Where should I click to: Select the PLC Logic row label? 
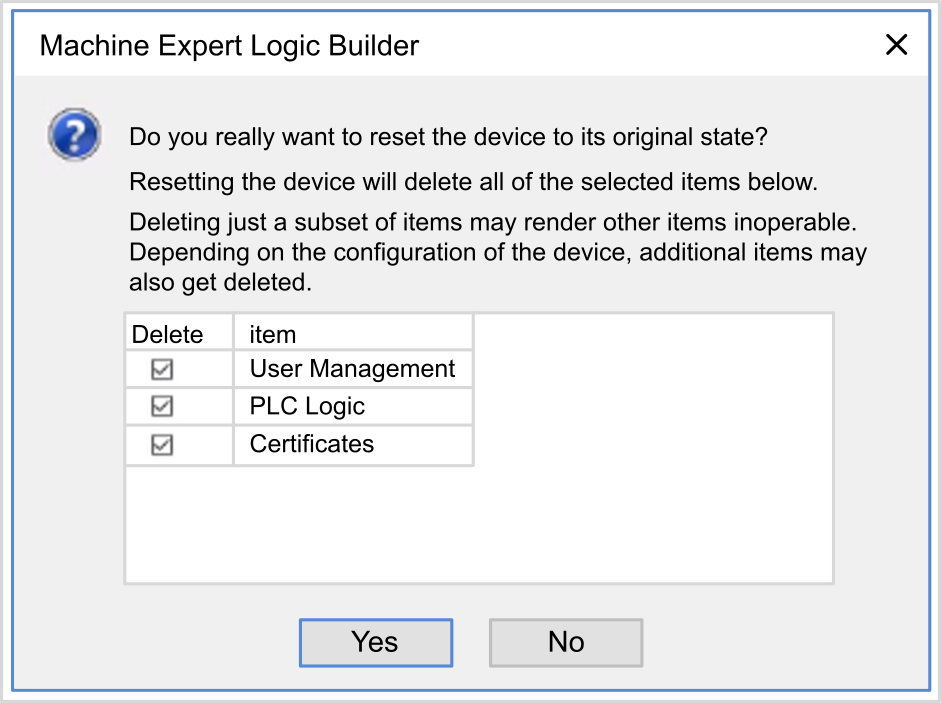[307, 407]
